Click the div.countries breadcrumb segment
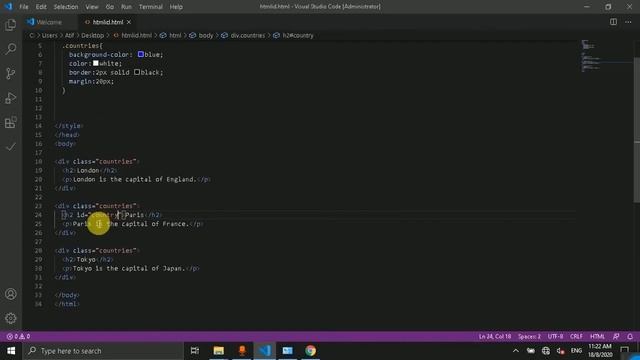 (247, 36)
